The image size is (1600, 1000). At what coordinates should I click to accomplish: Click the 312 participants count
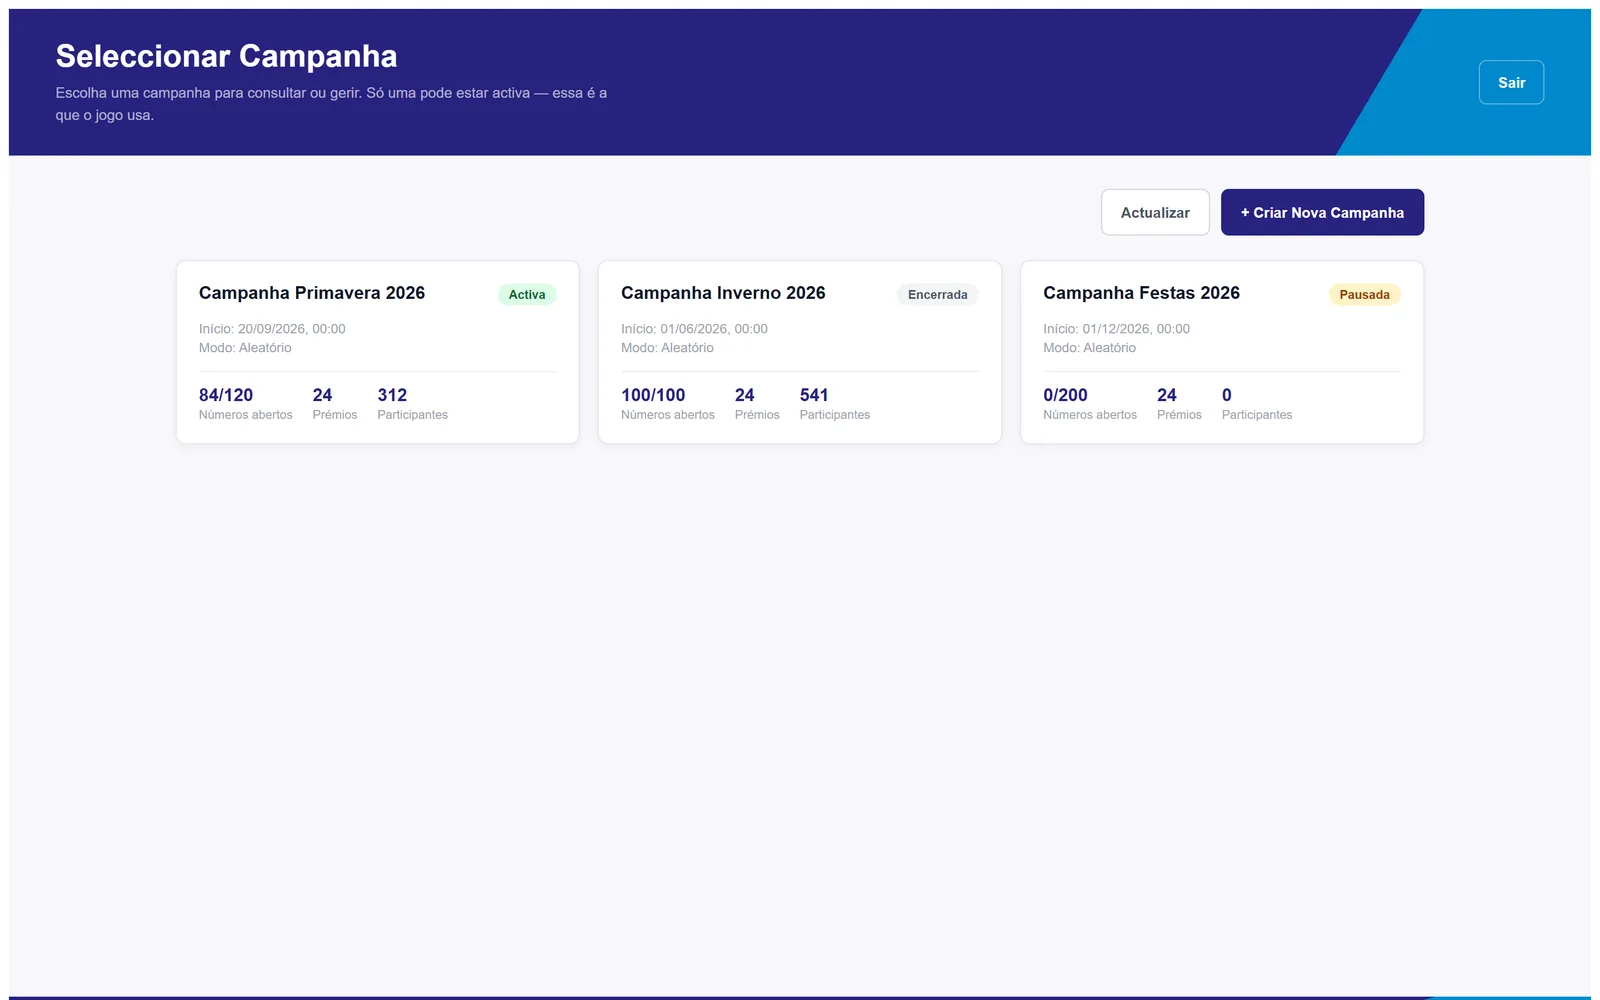point(392,395)
